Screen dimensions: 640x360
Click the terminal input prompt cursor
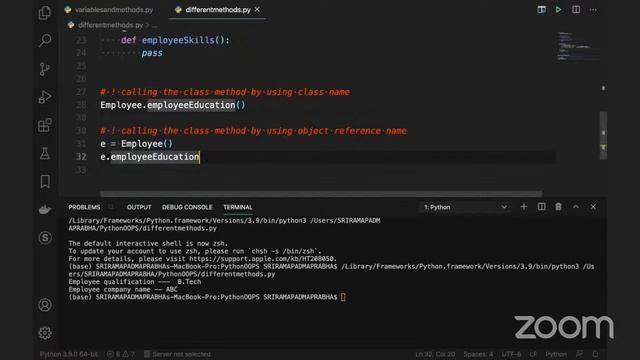click(x=343, y=297)
